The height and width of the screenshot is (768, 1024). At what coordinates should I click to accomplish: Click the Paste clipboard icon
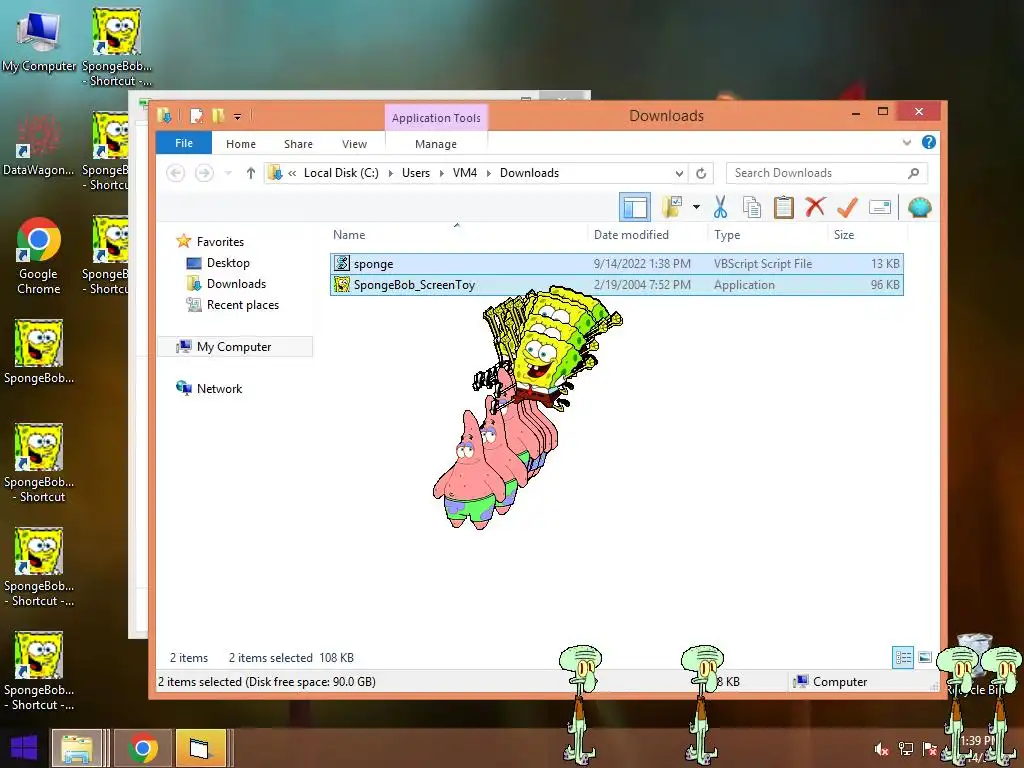point(784,207)
